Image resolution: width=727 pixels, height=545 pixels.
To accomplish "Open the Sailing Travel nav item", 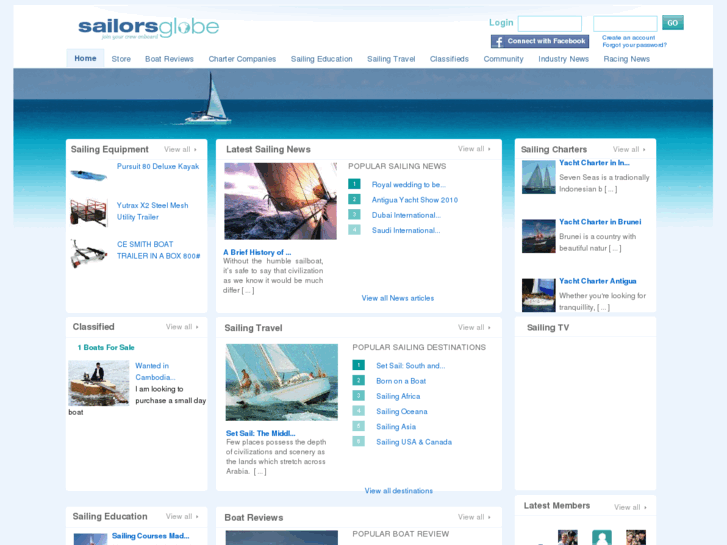I will [391, 59].
